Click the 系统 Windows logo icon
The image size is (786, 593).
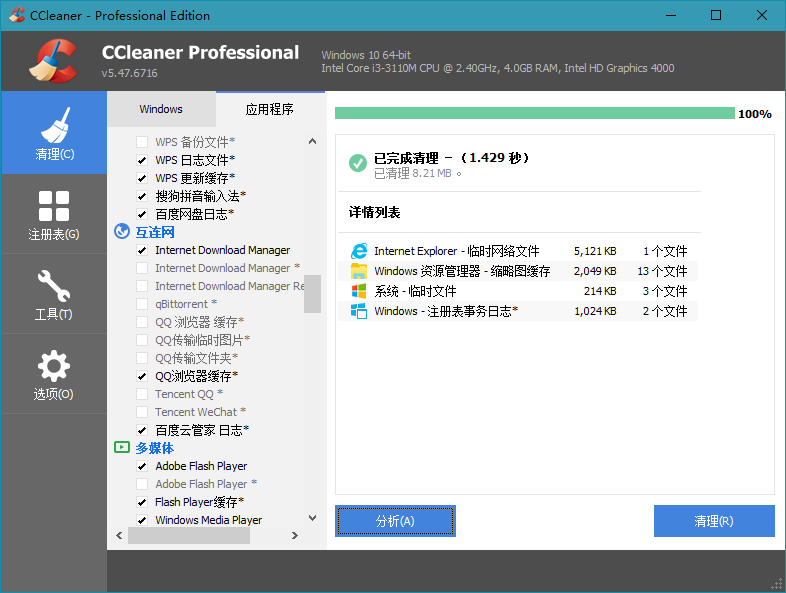pyautogui.click(x=359, y=291)
